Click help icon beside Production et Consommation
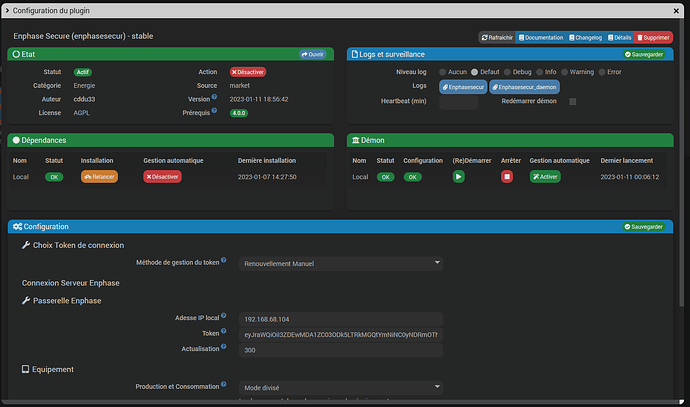Image resolution: width=690 pixels, height=407 pixels. [224, 384]
